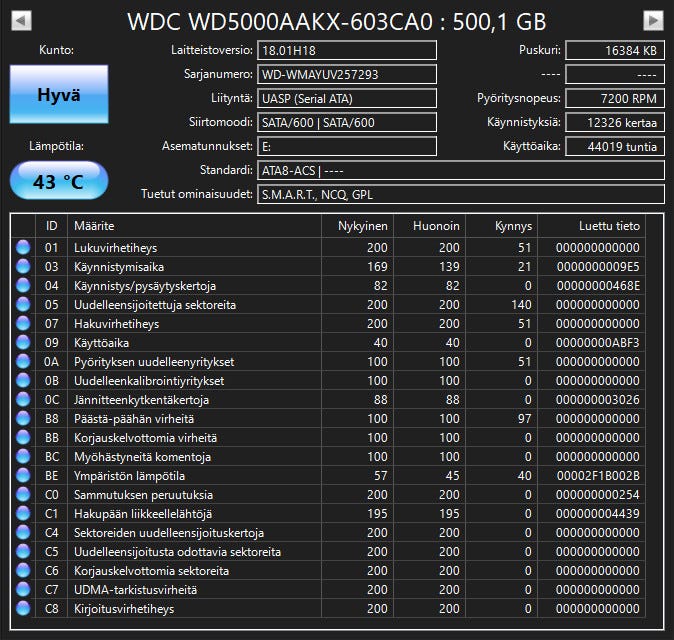The height and width of the screenshot is (640, 674).
Task: Click the Liityntä field UASP (Serial ATA)
Action: 347,98
